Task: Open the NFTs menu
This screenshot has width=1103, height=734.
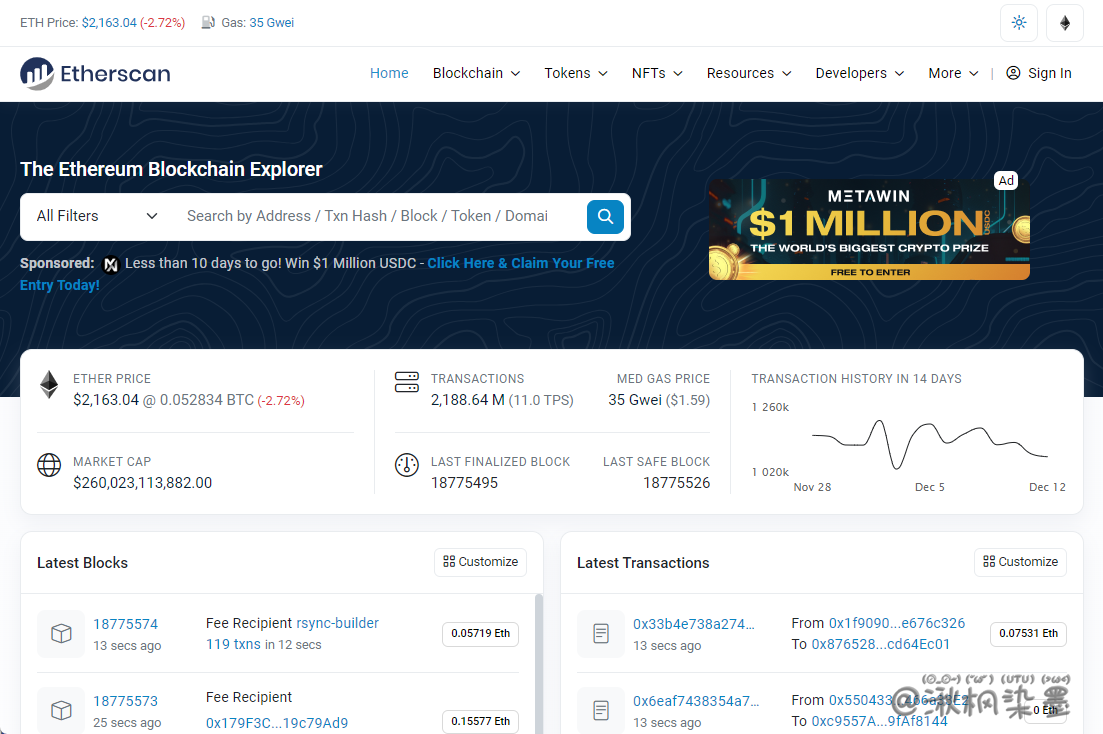Action: 656,73
